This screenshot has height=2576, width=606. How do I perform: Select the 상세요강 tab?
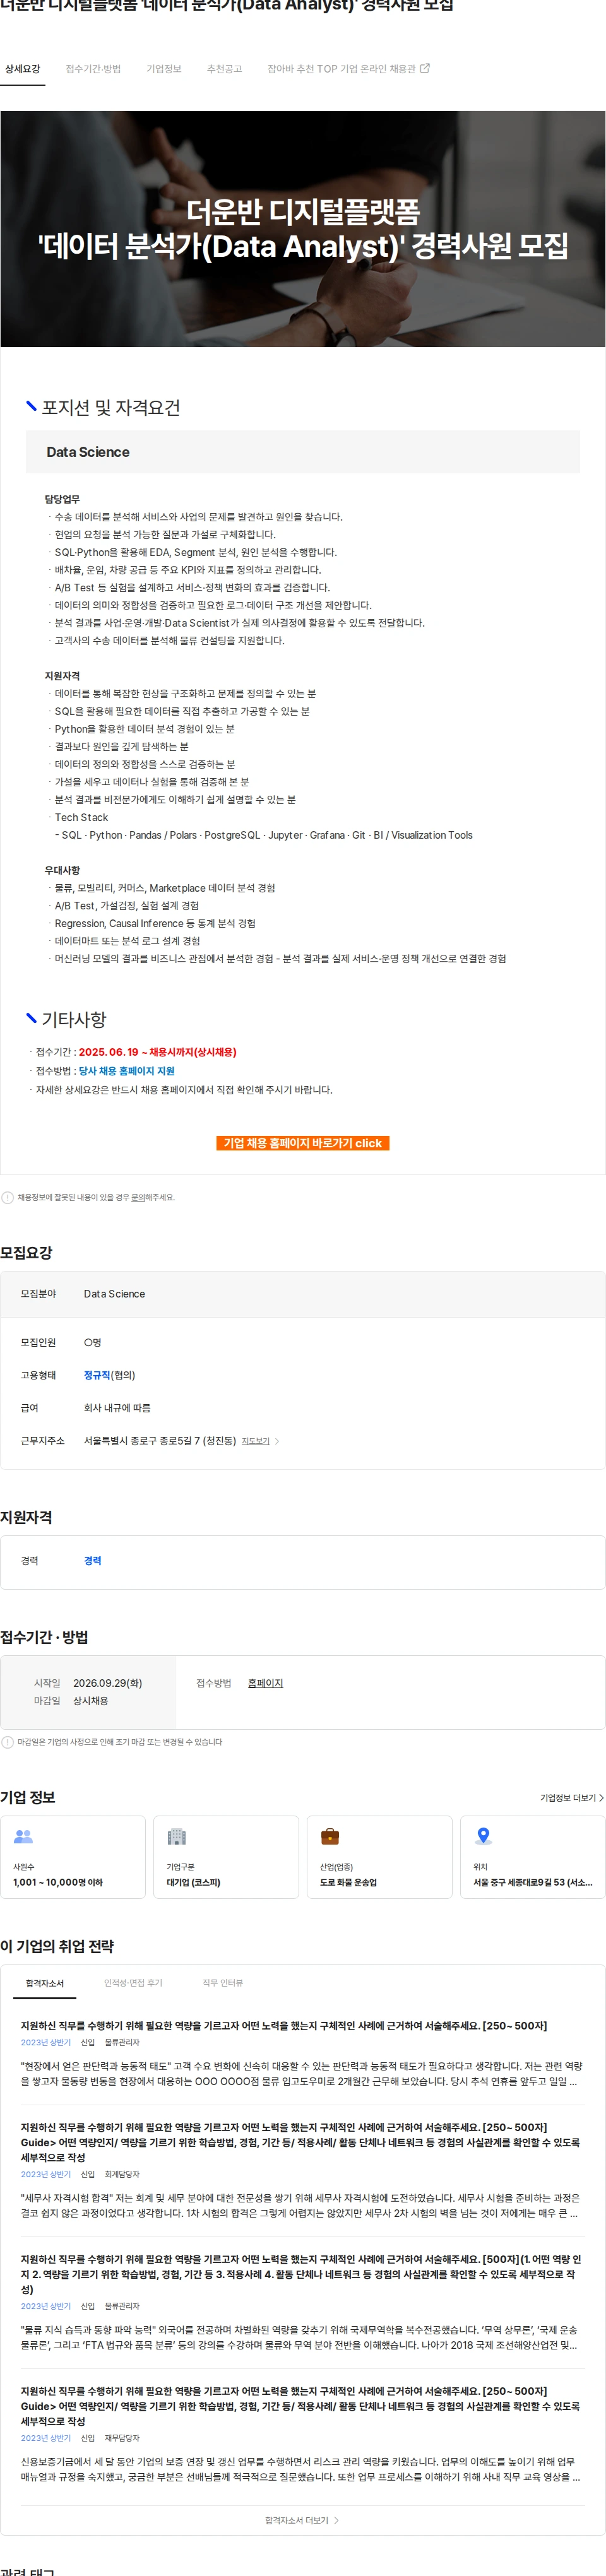tap(22, 69)
